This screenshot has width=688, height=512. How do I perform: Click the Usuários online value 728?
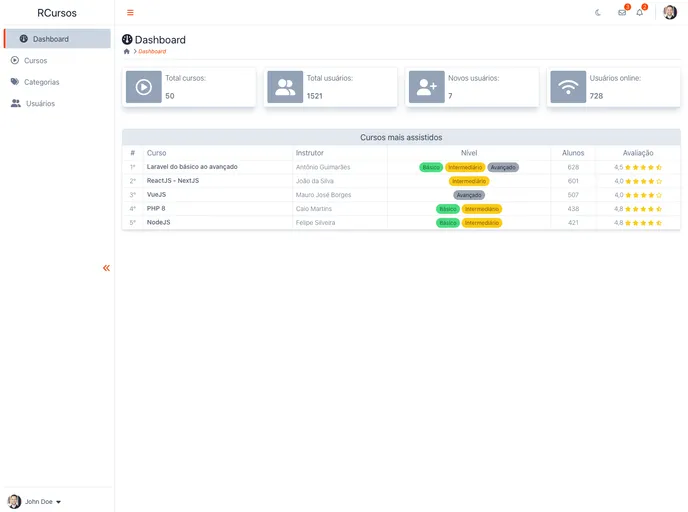tap(596, 96)
